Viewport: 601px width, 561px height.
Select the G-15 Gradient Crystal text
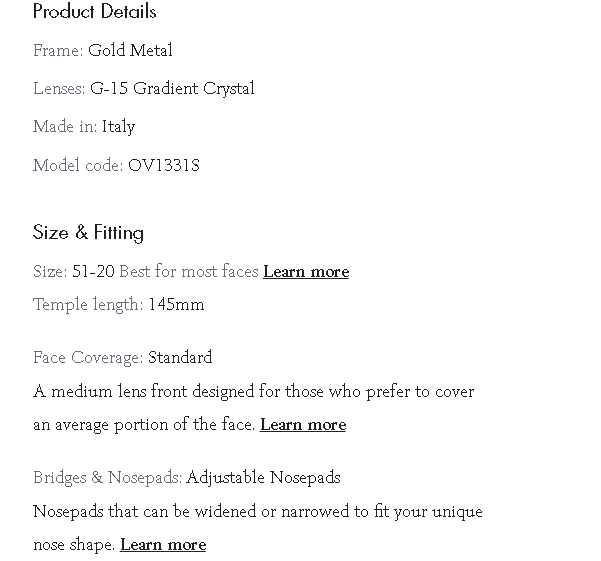(172, 88)
